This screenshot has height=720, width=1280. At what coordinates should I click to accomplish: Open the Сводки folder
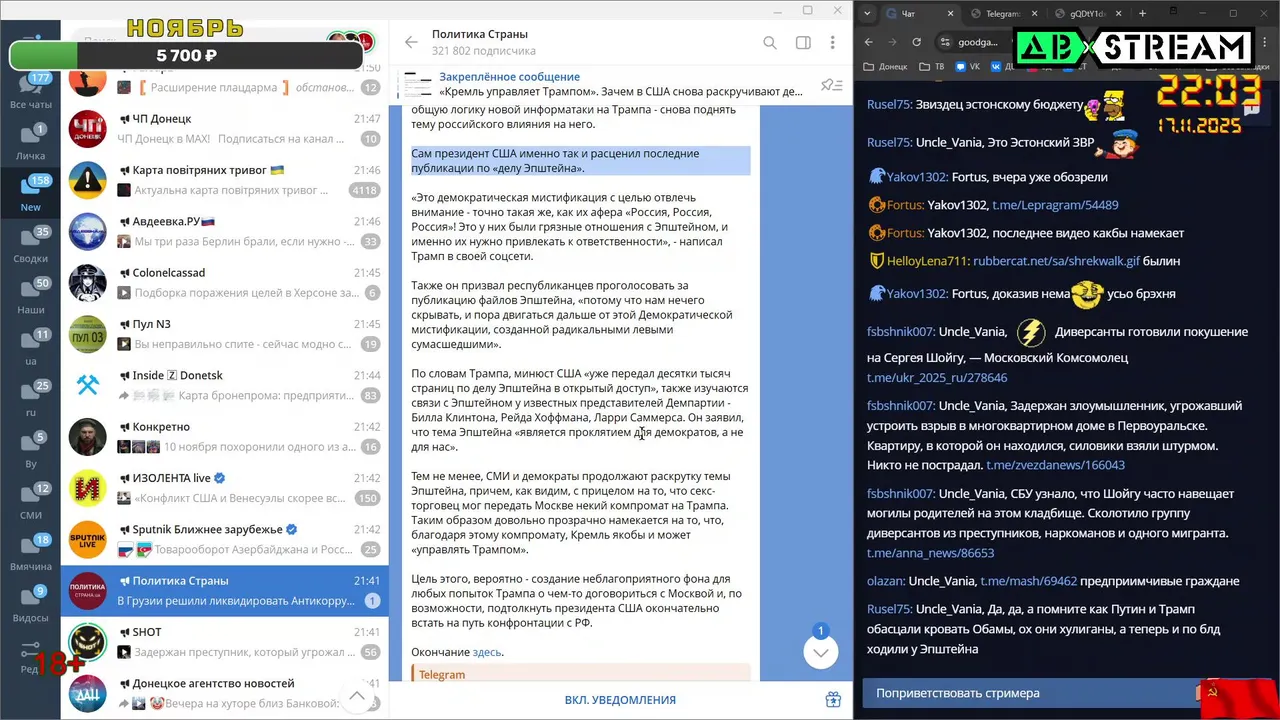pos(31,246)
